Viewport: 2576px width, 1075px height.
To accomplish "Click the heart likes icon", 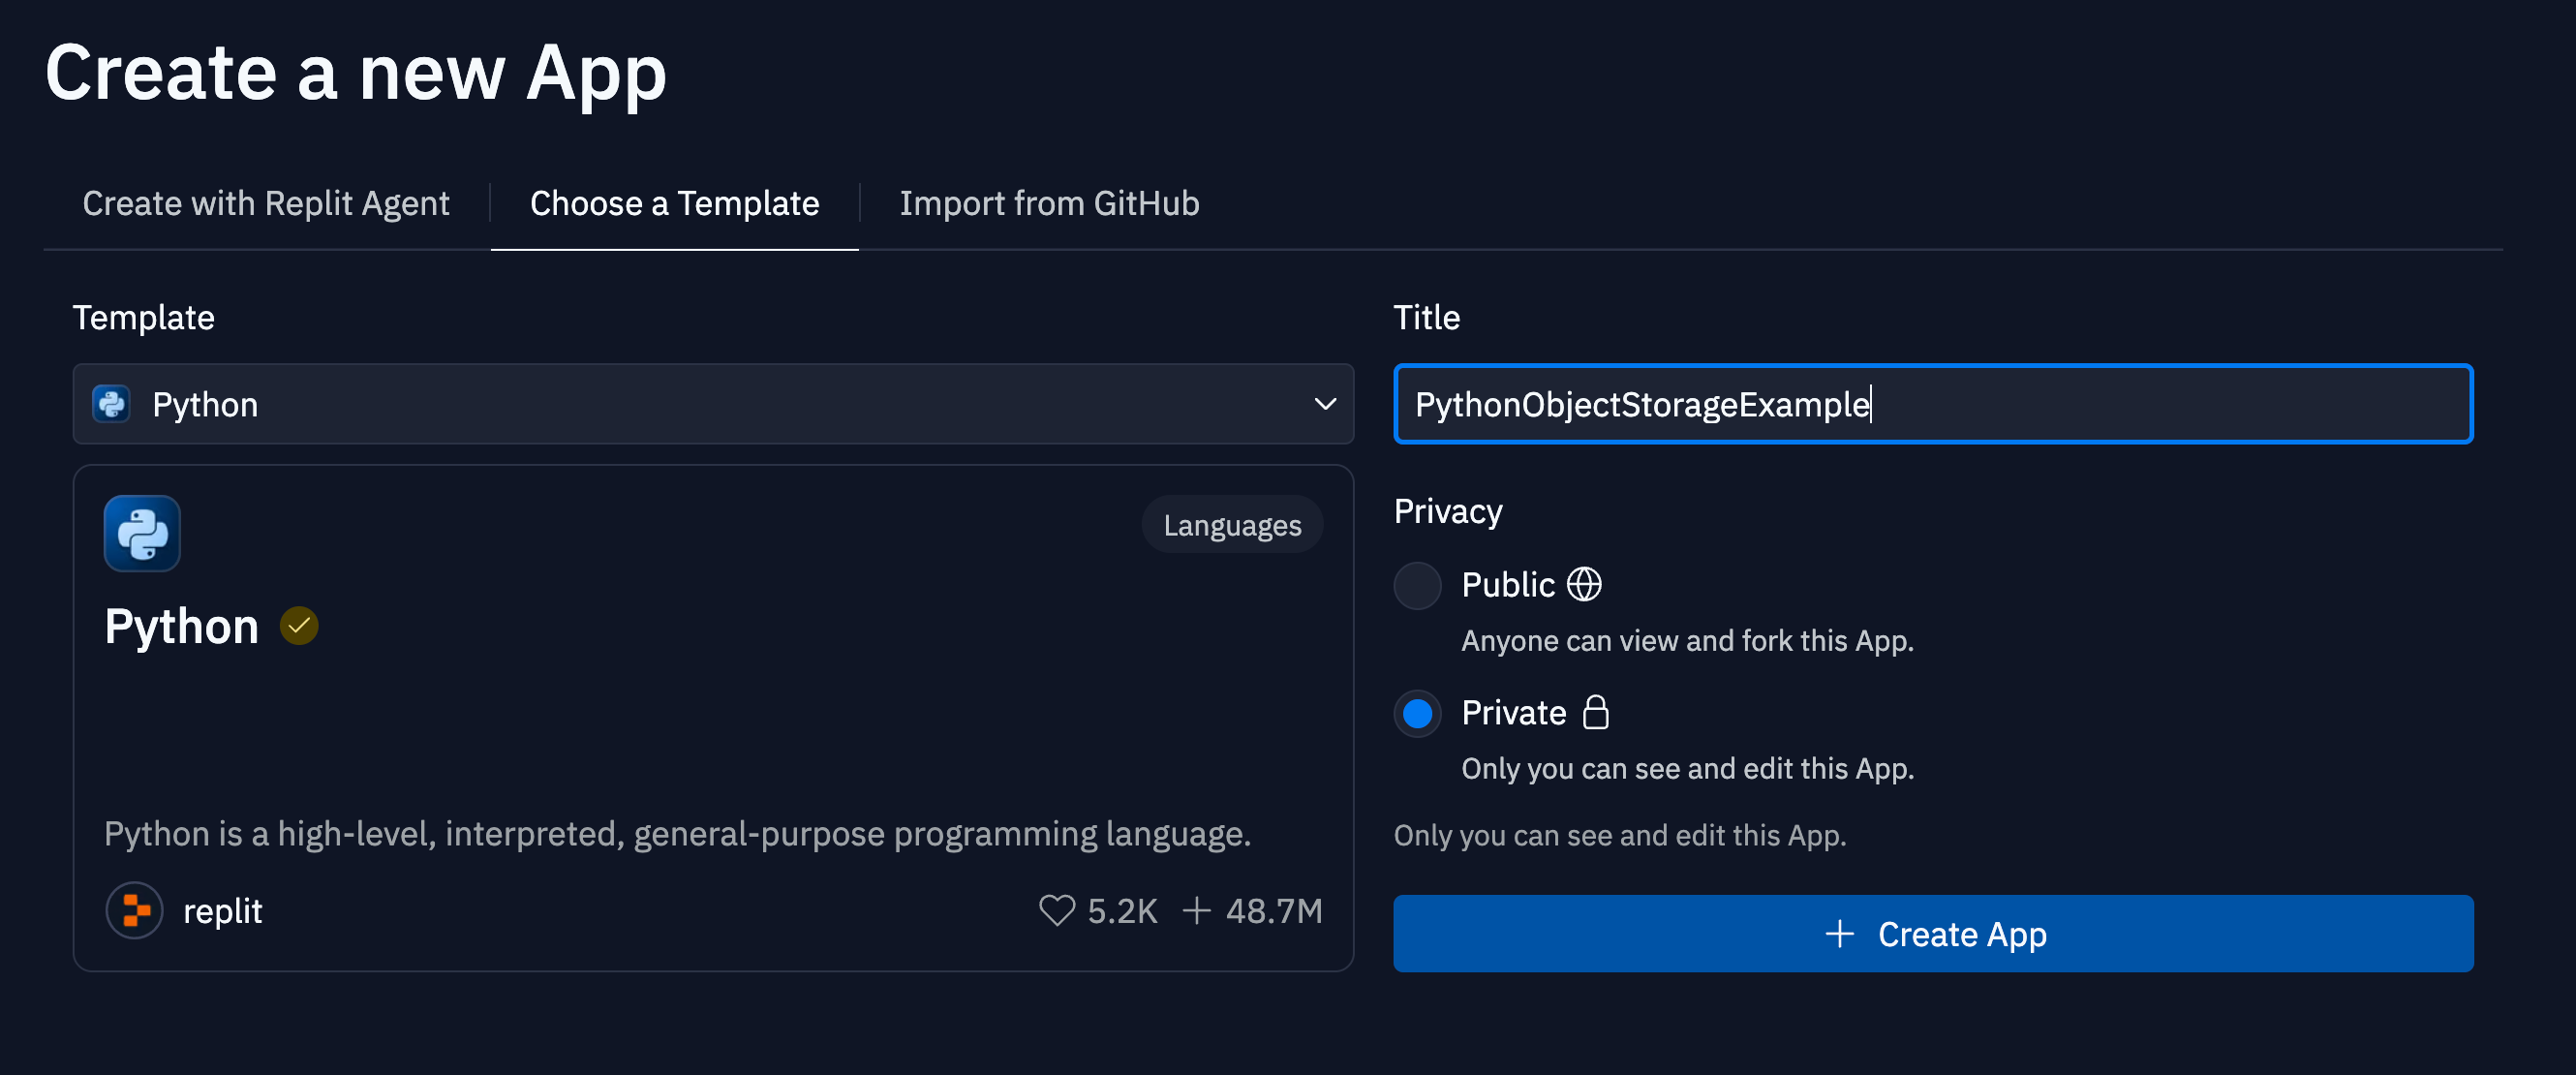I will click(x=1056, y=910).
